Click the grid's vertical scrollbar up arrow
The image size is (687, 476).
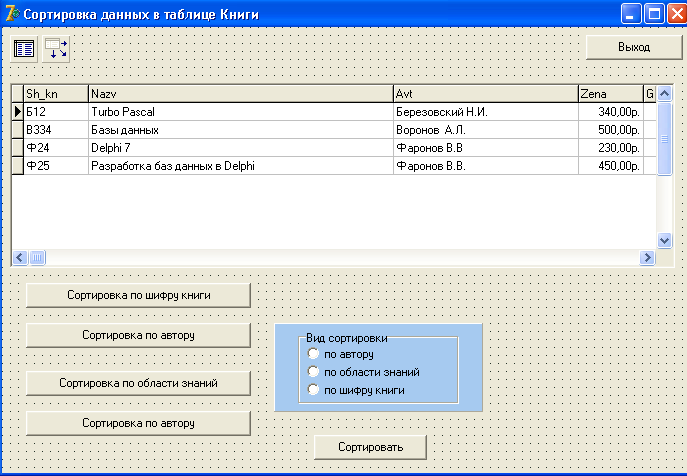coord(665,93)
